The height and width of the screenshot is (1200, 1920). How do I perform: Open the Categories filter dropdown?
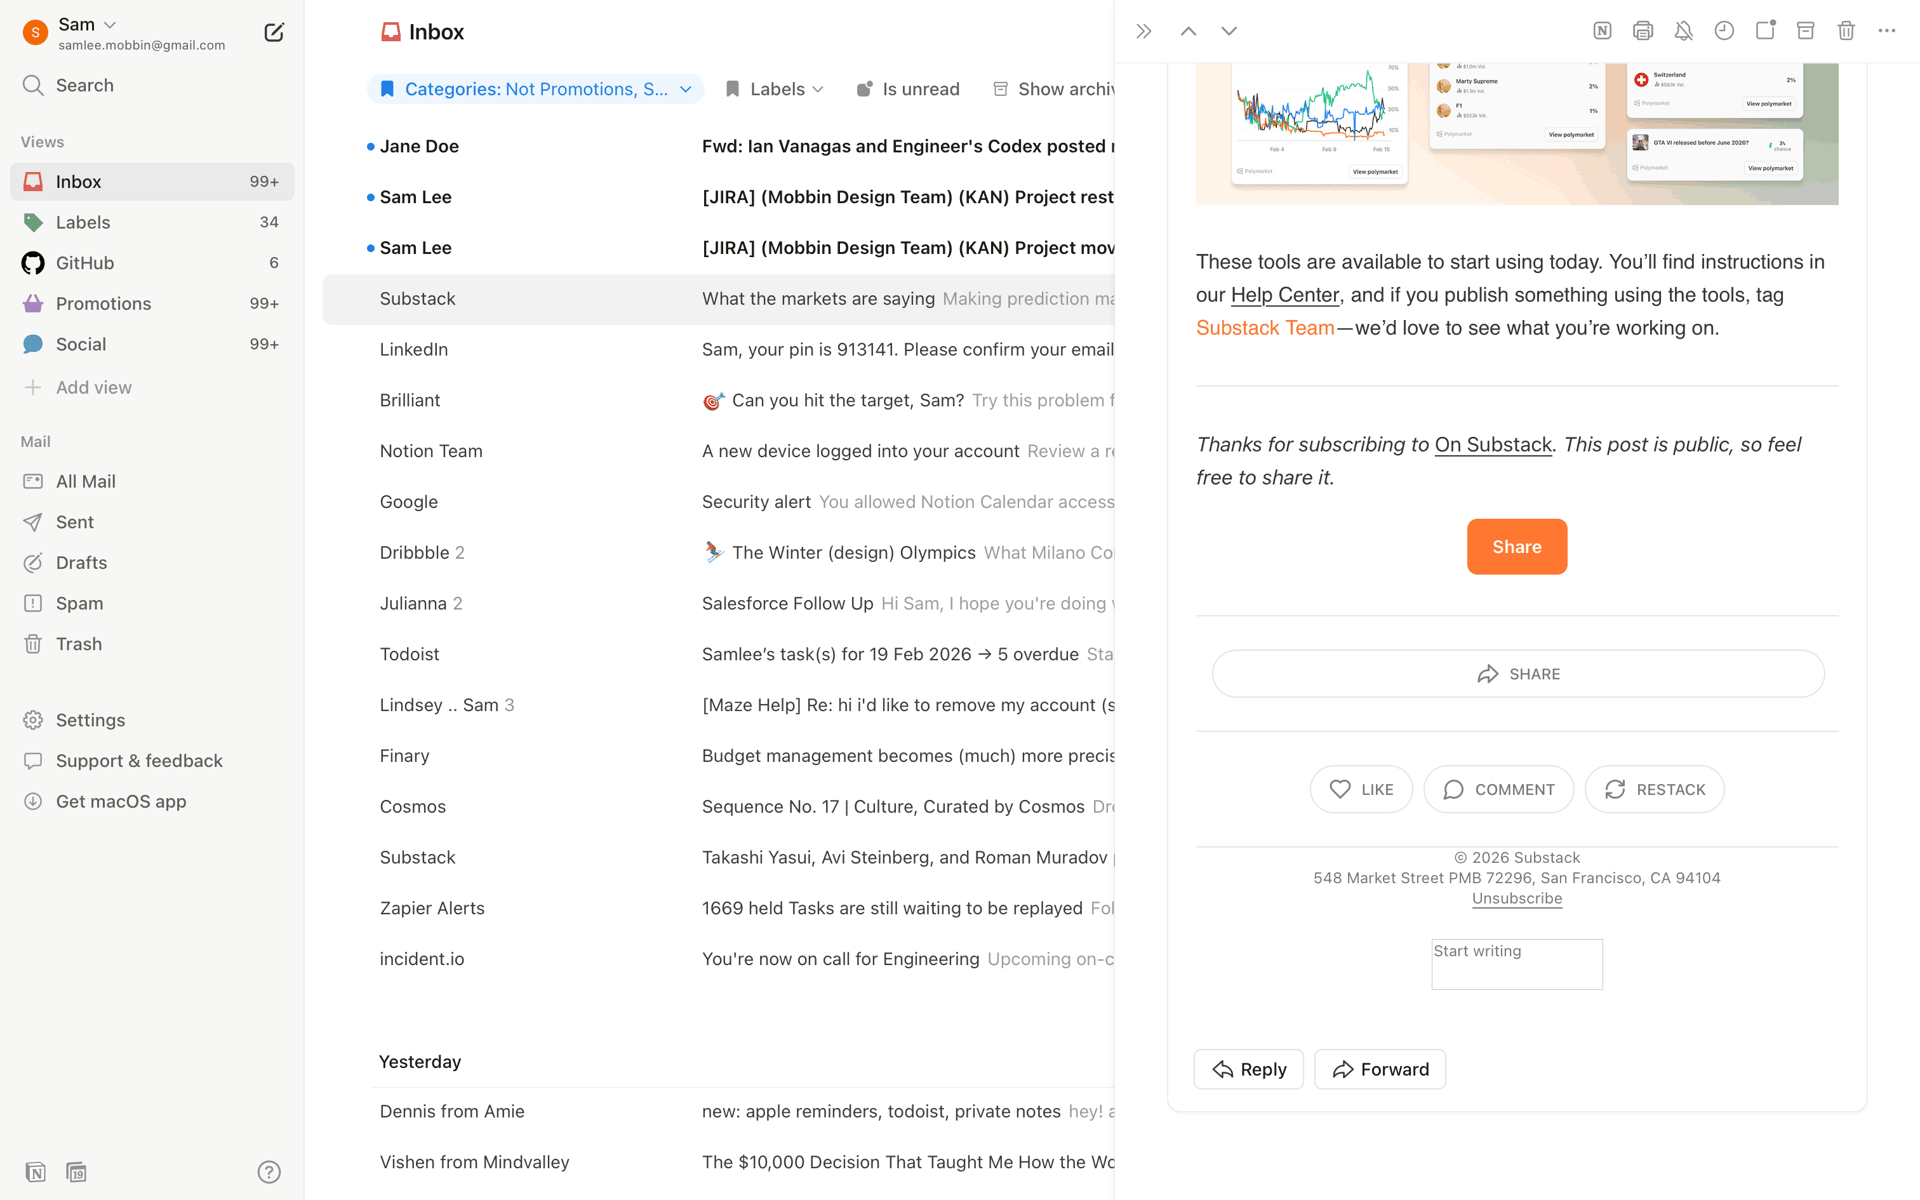536,89
